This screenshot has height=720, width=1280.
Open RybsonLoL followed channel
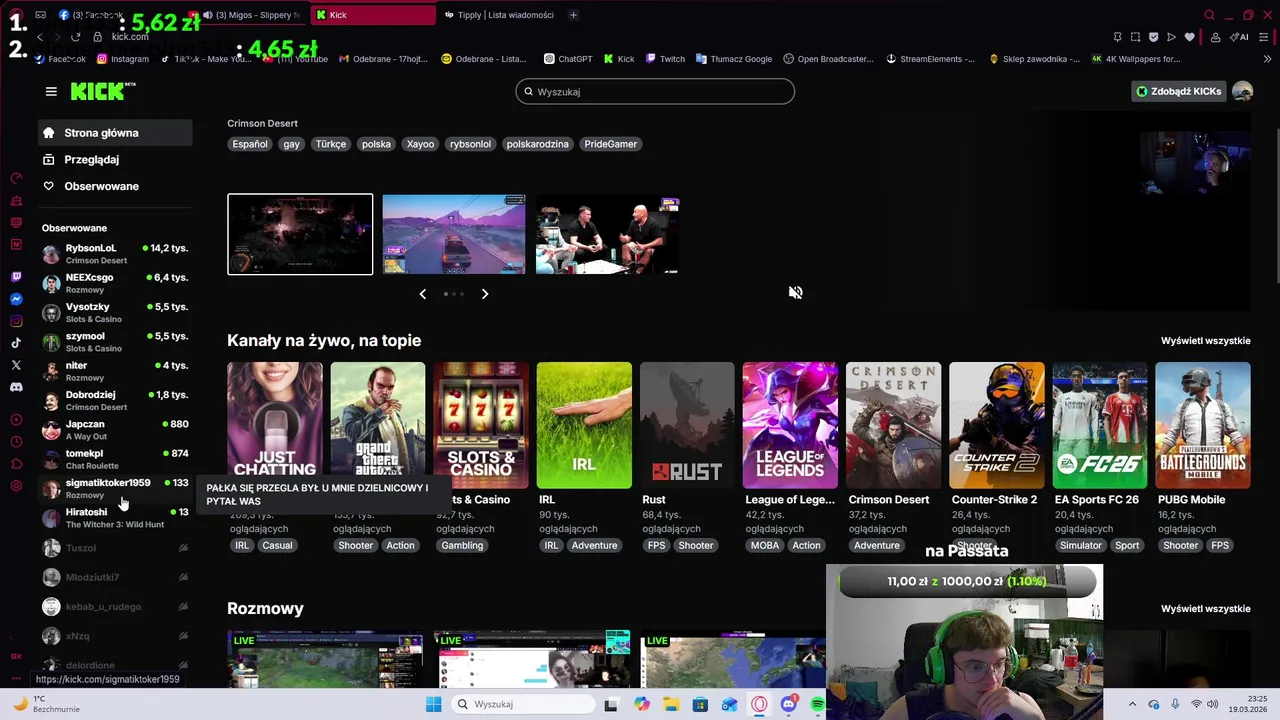[115, 253]
